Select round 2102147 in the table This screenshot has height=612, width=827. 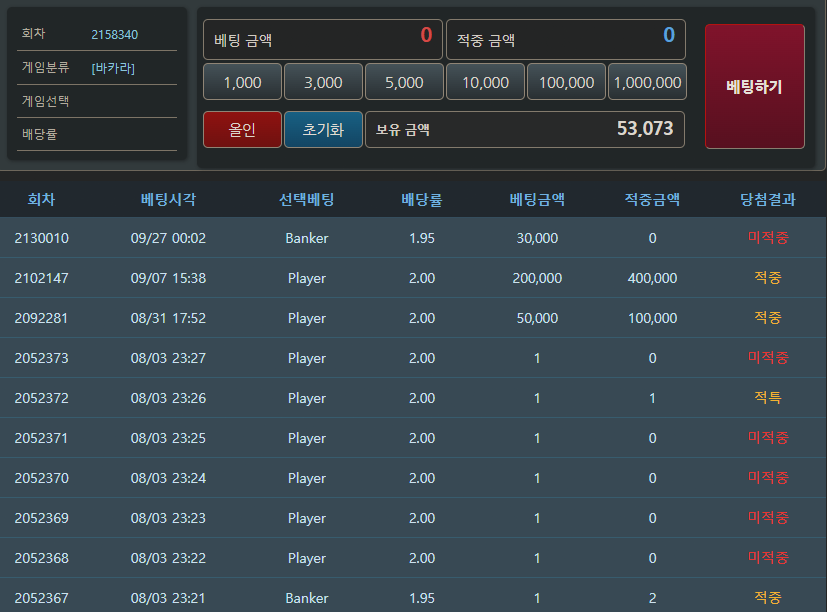[42, 278]
